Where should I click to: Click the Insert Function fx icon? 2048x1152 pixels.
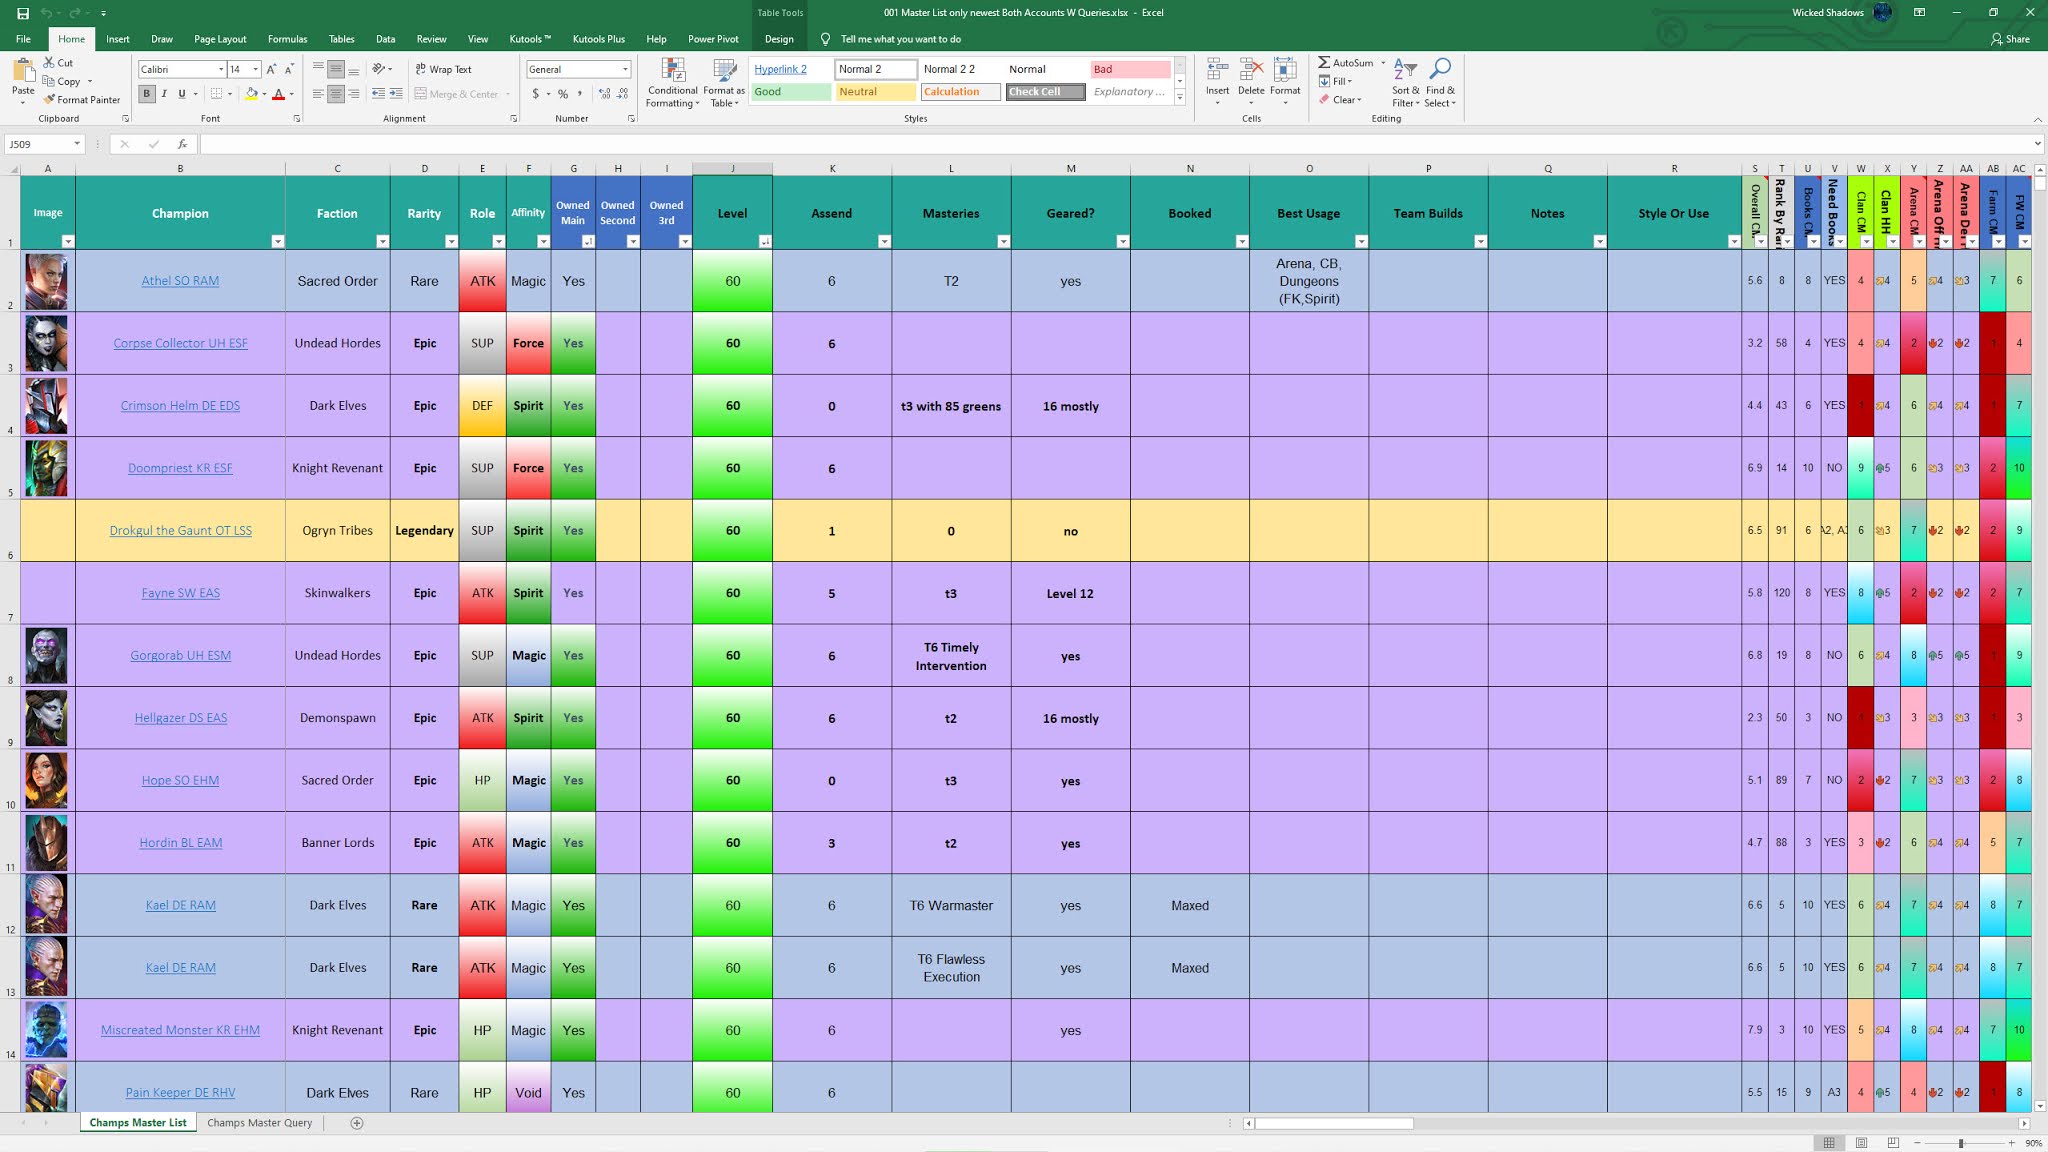click(182, 144)
